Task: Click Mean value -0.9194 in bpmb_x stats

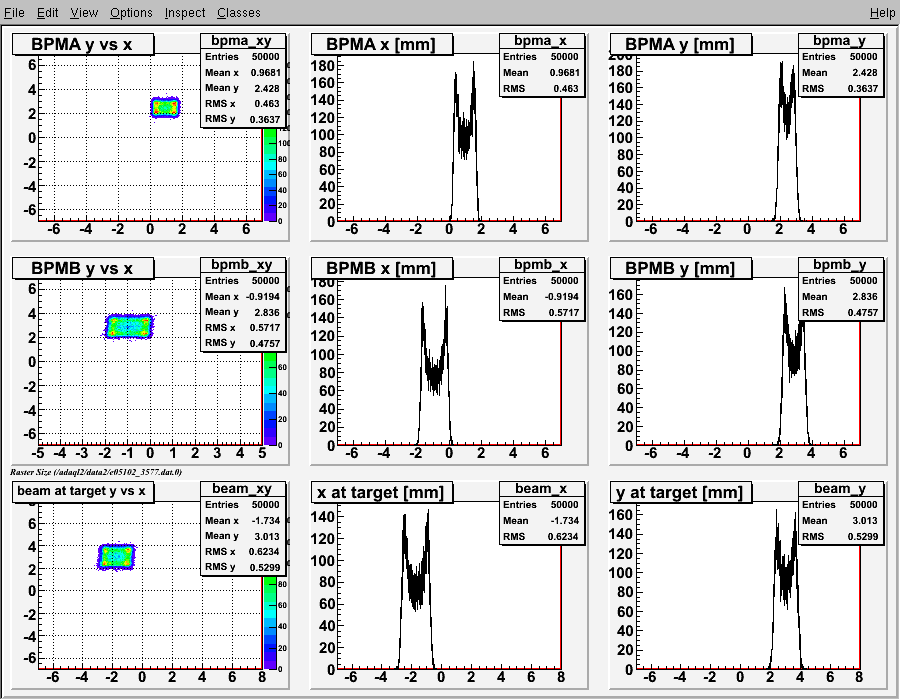Action: pos(561,297)
